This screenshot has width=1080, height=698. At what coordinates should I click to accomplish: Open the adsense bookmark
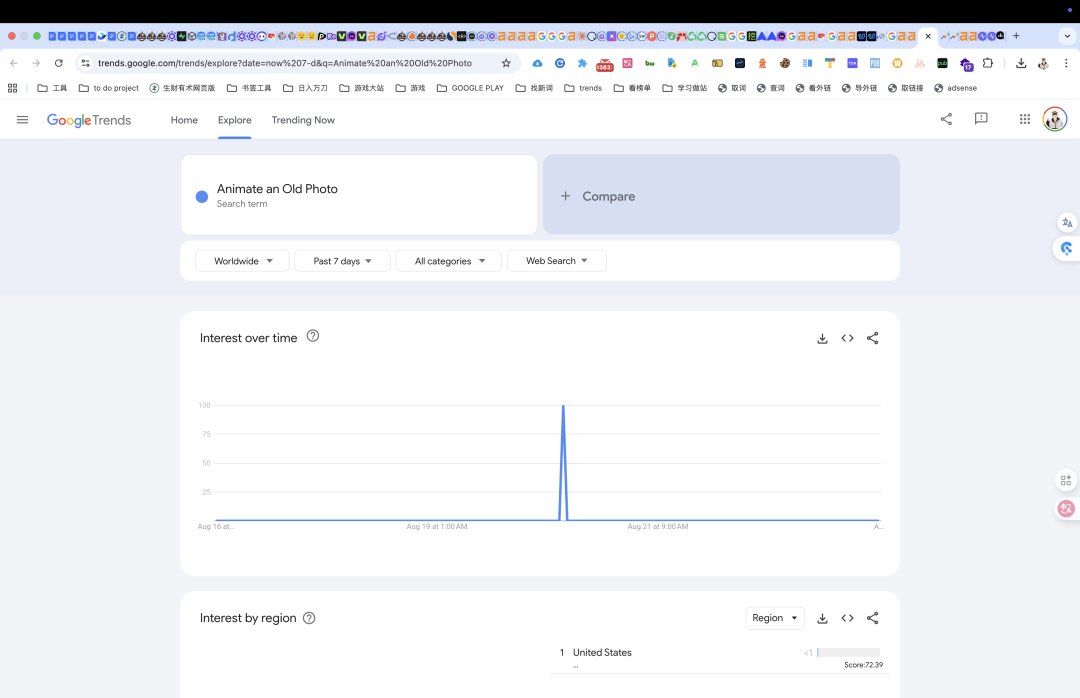955,88
